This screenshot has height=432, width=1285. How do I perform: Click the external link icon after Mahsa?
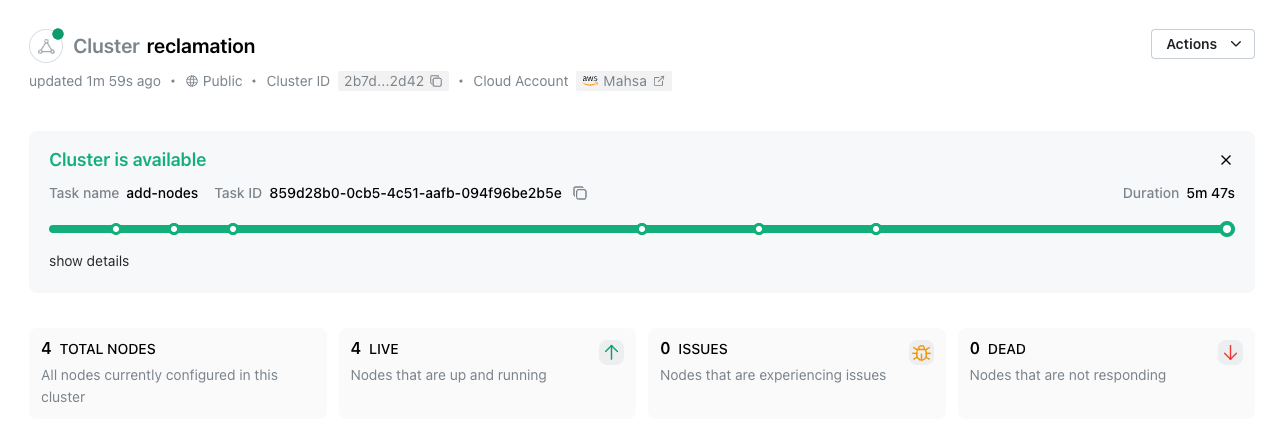pos(659,81)
